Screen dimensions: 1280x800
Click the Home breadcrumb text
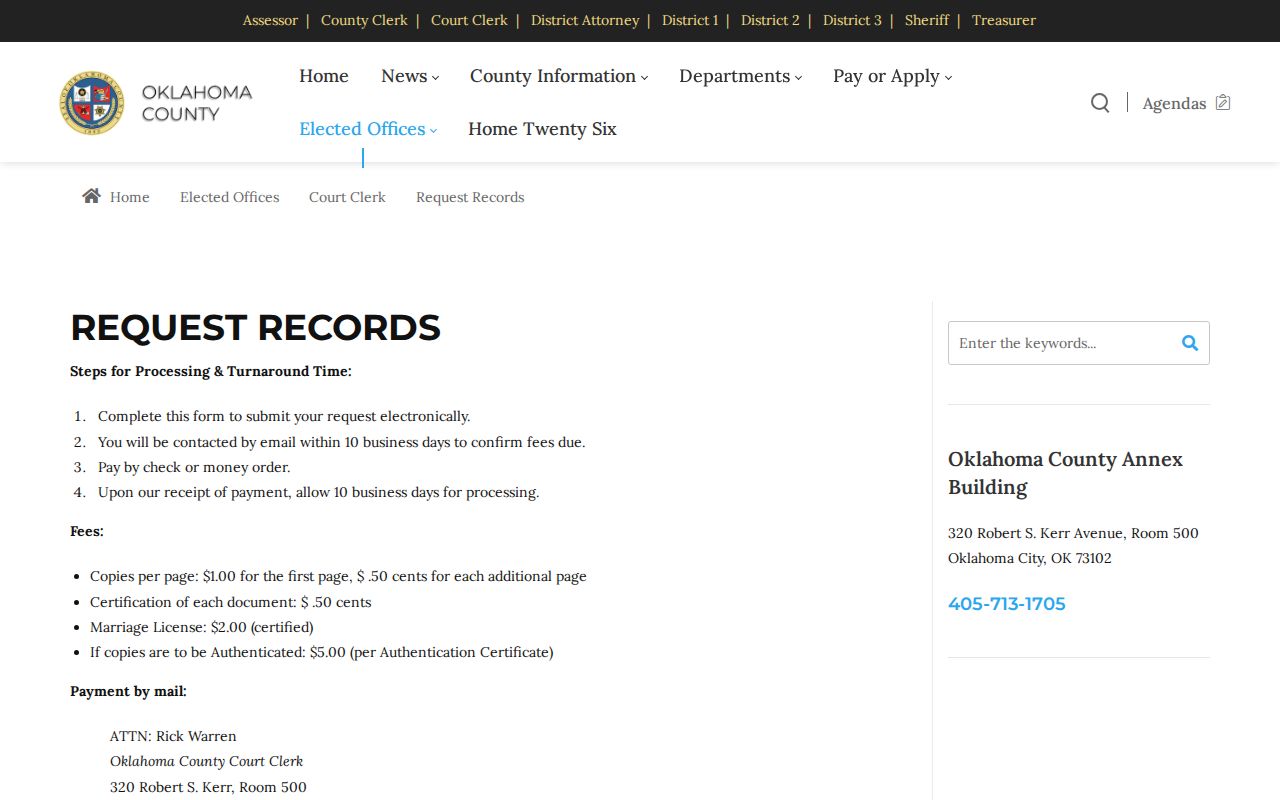(130, 197)
